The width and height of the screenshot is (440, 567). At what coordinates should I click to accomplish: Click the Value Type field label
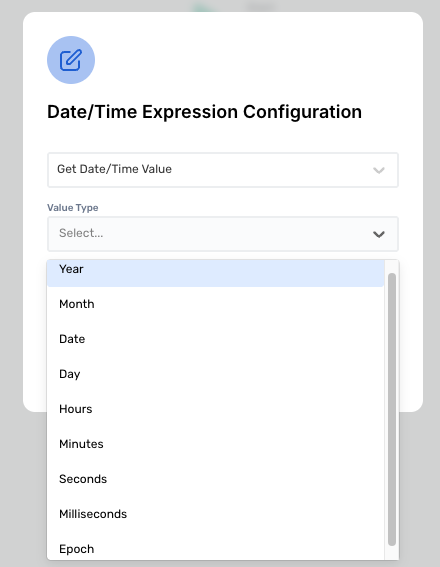[x=73, y=208]
